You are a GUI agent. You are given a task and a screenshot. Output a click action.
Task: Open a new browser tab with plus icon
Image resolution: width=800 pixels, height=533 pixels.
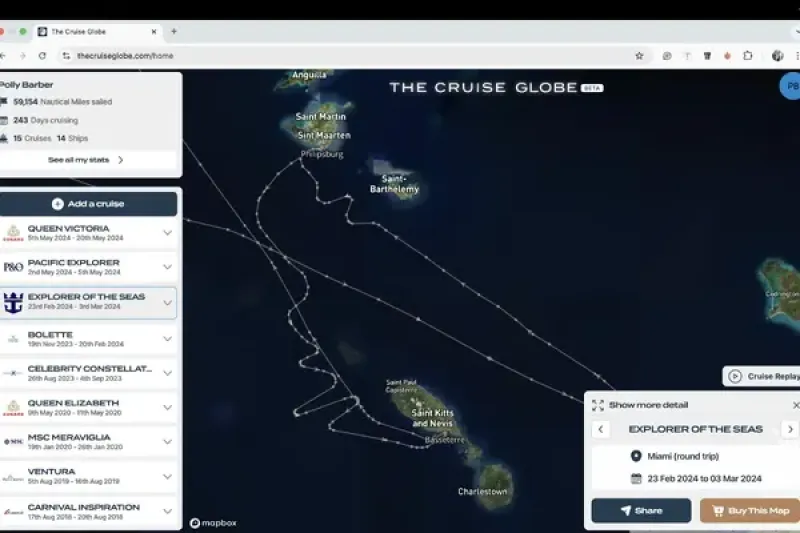[x=174, y=31]
